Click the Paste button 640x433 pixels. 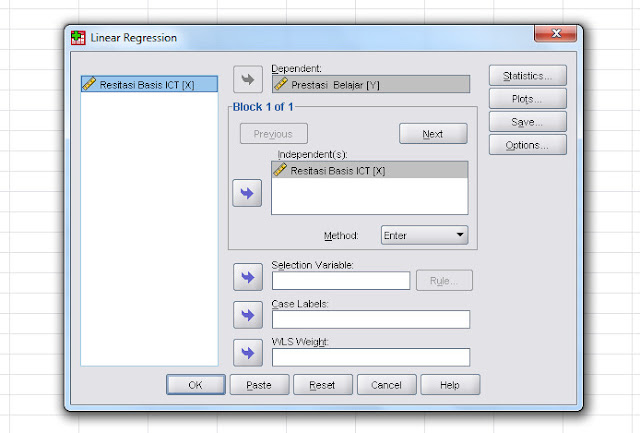click(x=259, y=385)
